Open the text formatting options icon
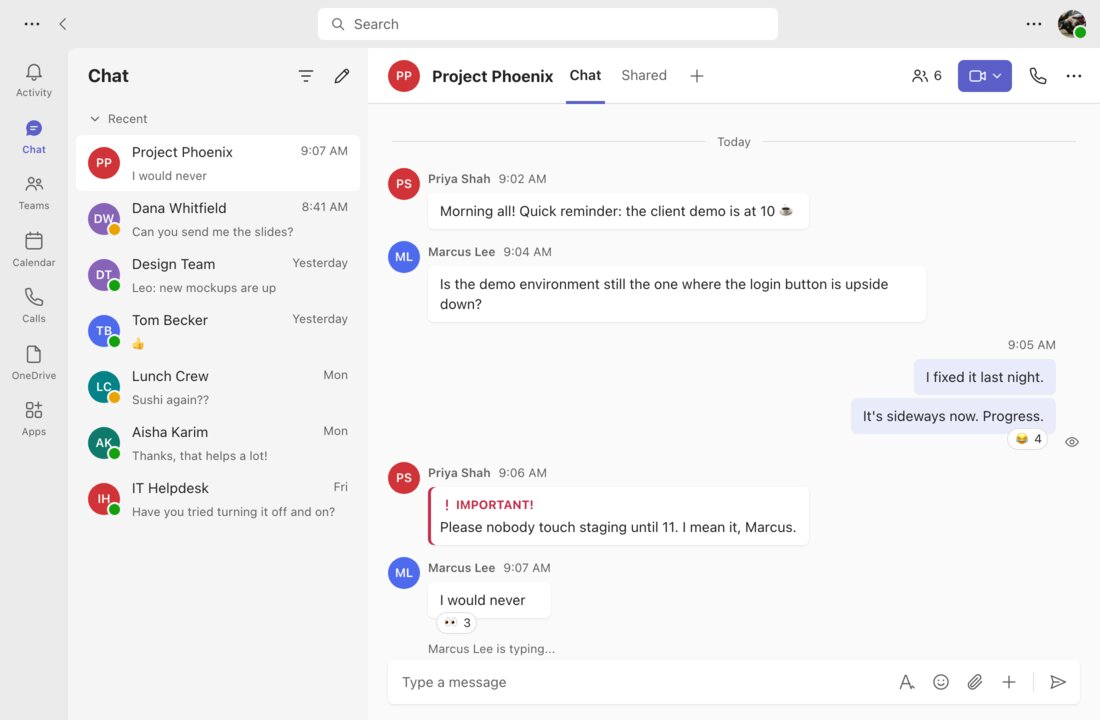This screenshot has width=1100, height=720. click(906, 682)
